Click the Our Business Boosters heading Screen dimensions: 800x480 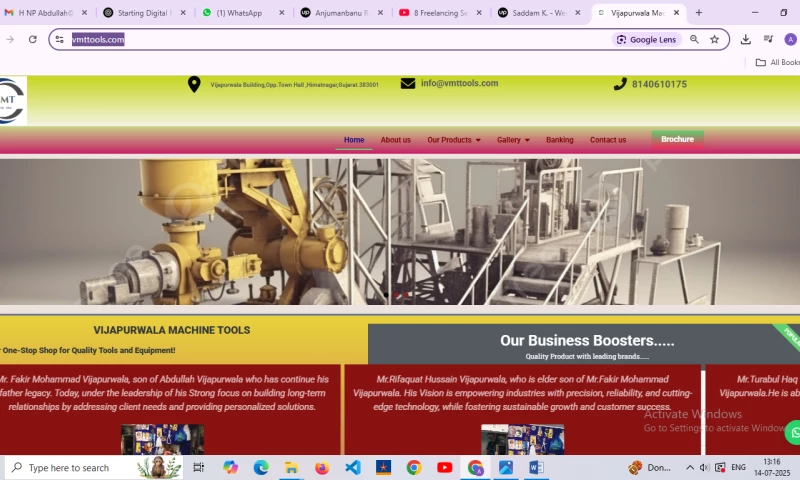coord(587,340)
